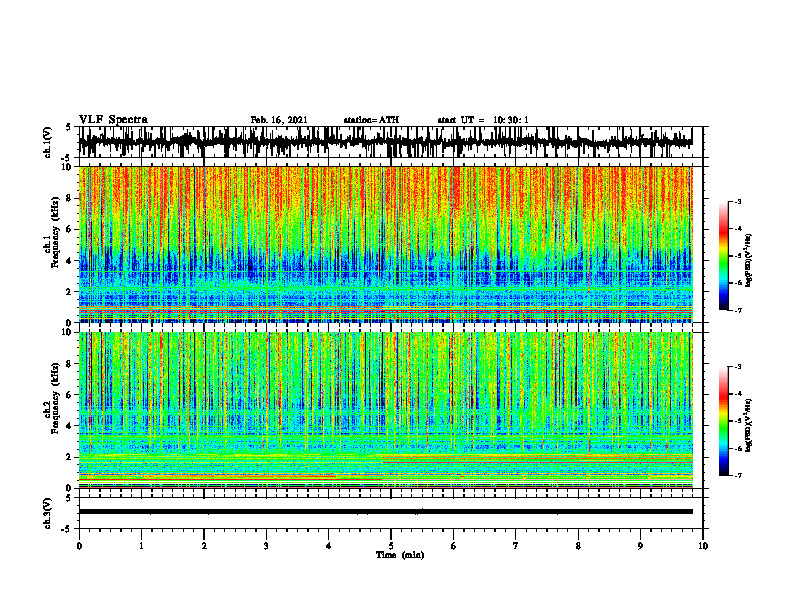Click the ch.1 colorbar log(PSD) label
792x612 pixels.
click(x=749, y=261)
